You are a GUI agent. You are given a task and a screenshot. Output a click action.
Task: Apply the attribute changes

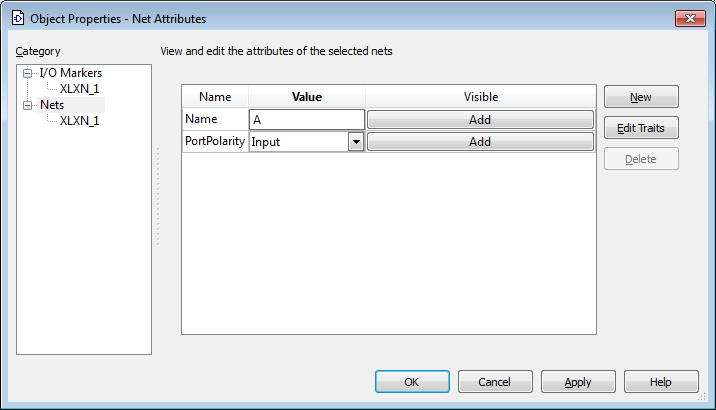(x=578, y=382)
